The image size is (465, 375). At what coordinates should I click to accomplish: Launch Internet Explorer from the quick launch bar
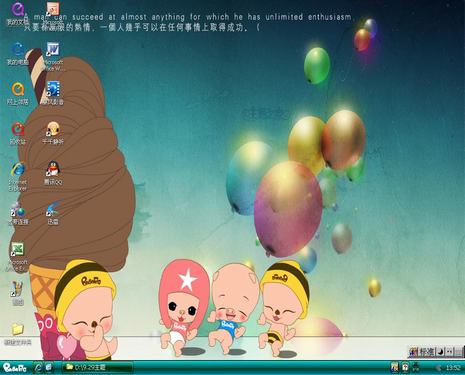(x=38, y=368)
